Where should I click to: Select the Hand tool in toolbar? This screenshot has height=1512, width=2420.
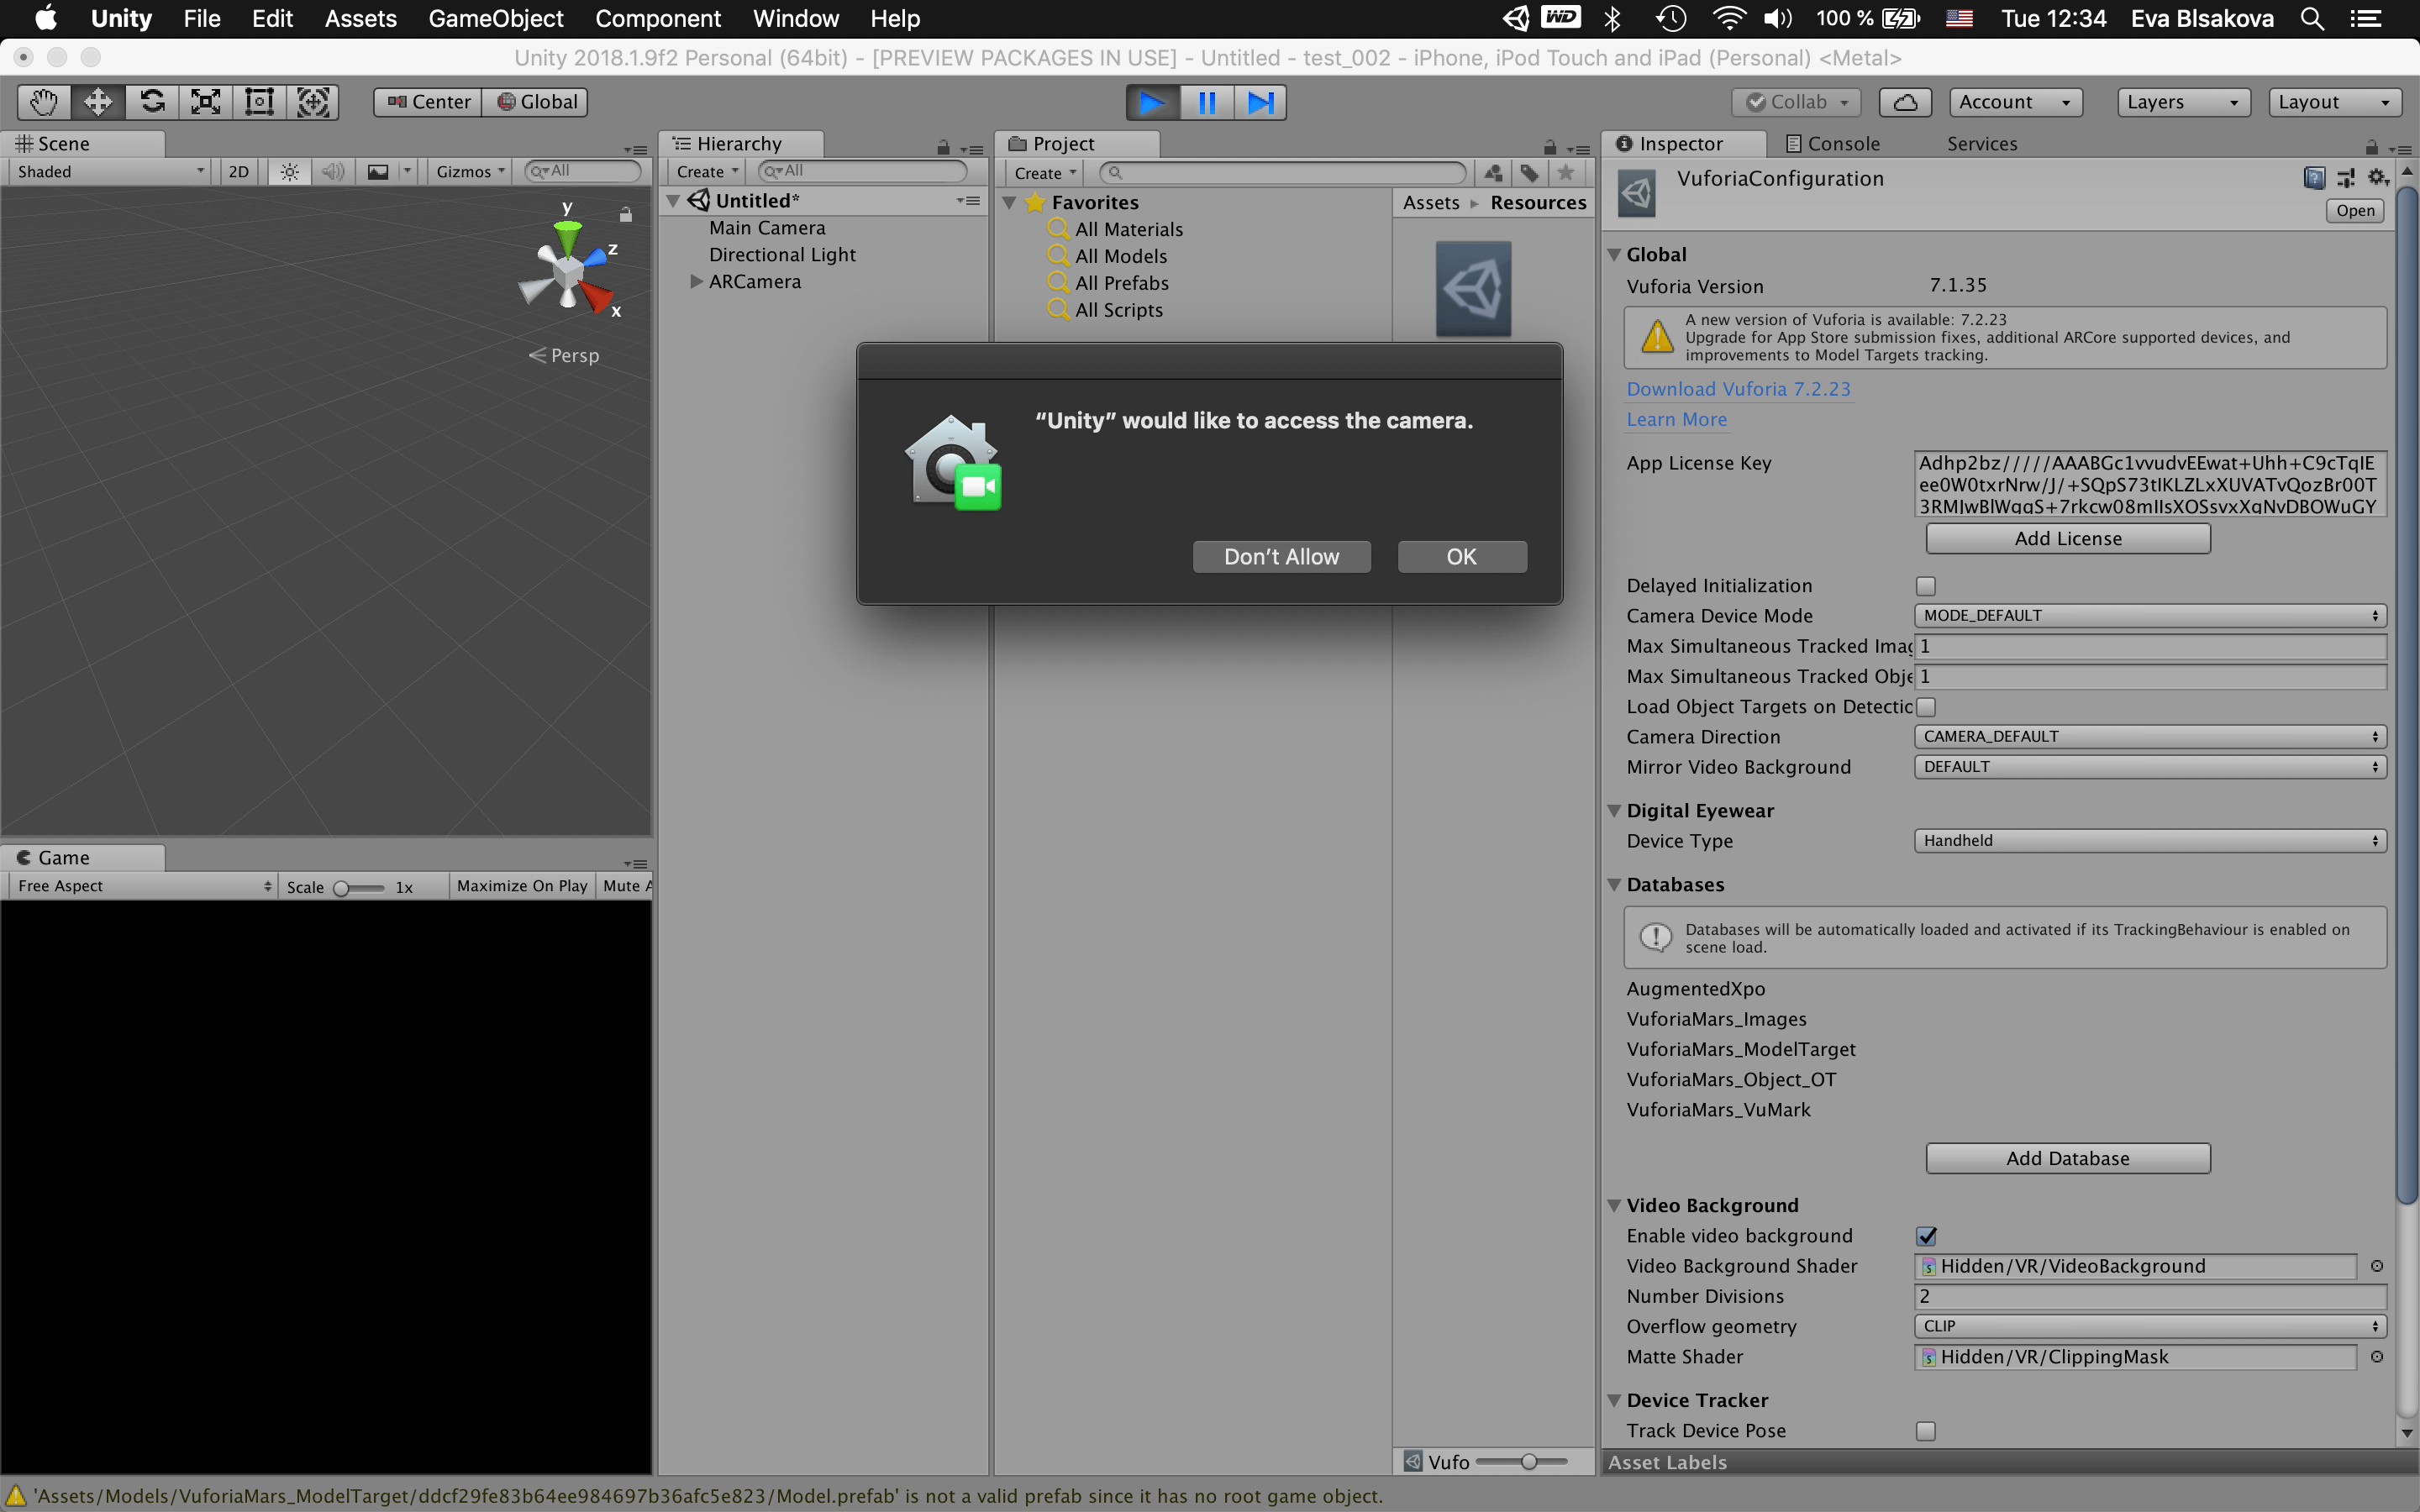pos(44,102)
